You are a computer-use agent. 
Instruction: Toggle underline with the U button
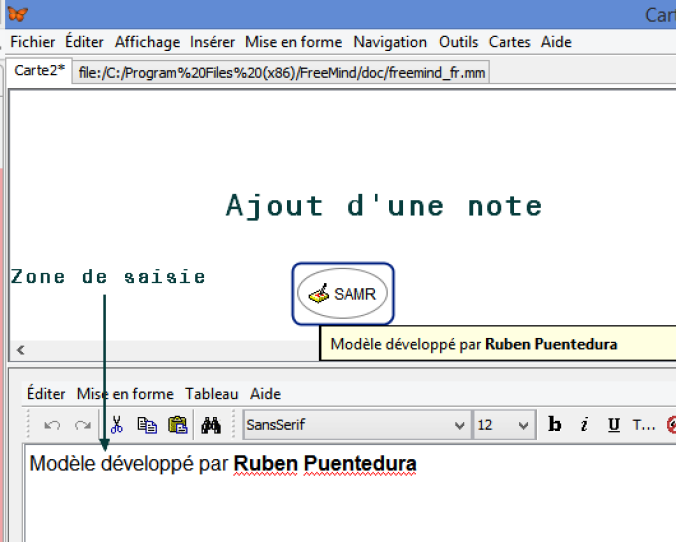pos(614,425)
